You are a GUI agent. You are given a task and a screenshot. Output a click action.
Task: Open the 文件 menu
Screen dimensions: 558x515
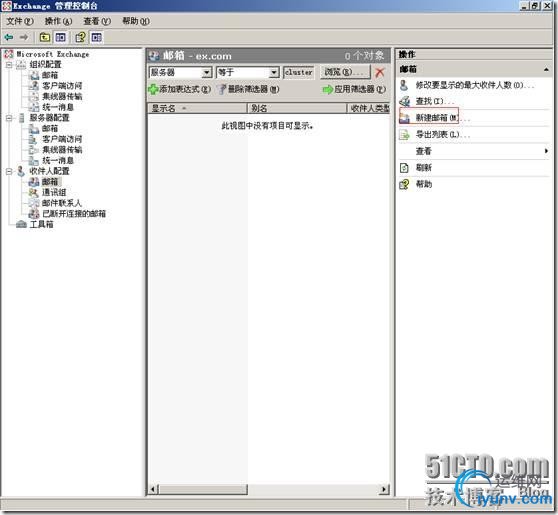[20, 21]
